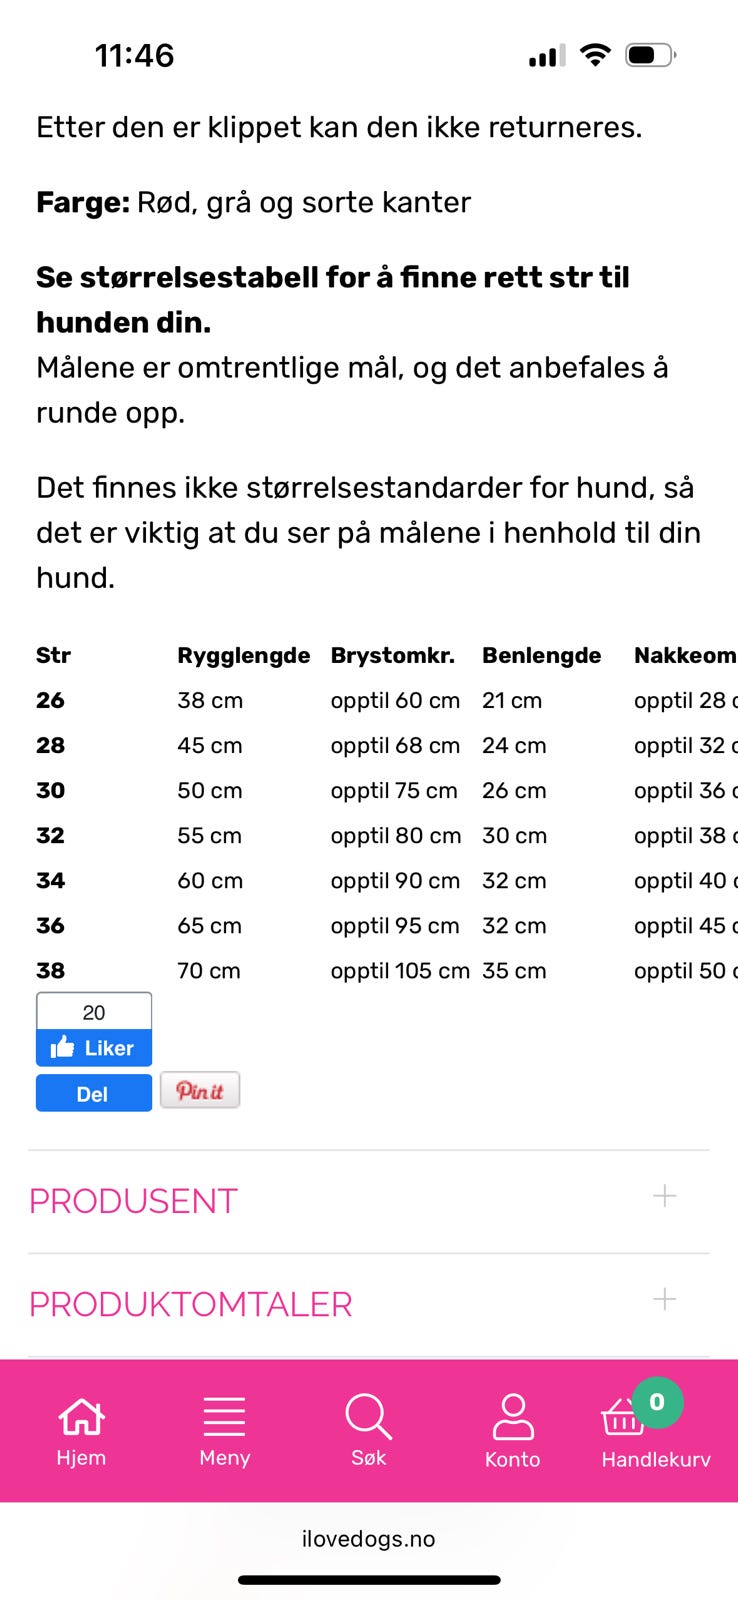738x1600 pixels.
Task: Click the Wi-Fi status icon
Action: pyautogui.click(x=595, y=55)
